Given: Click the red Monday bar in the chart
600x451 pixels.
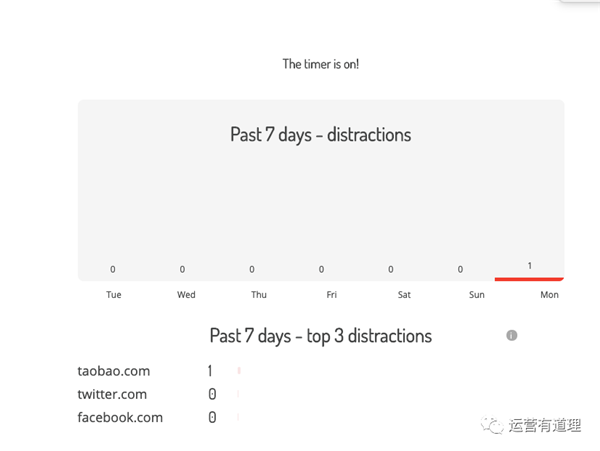Looking at the screenshot, I should pos(529,279).
